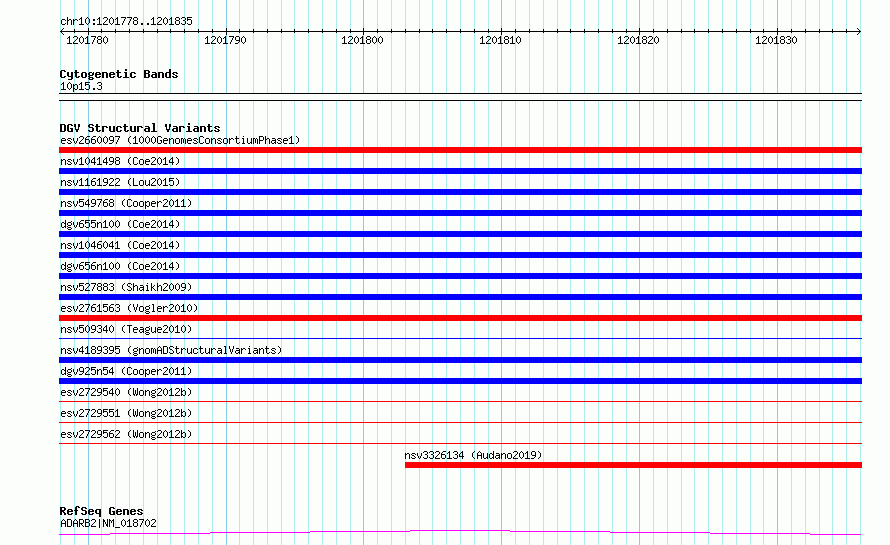Click ruler position 1201810

pyautogui.click(x=500, y=40)
